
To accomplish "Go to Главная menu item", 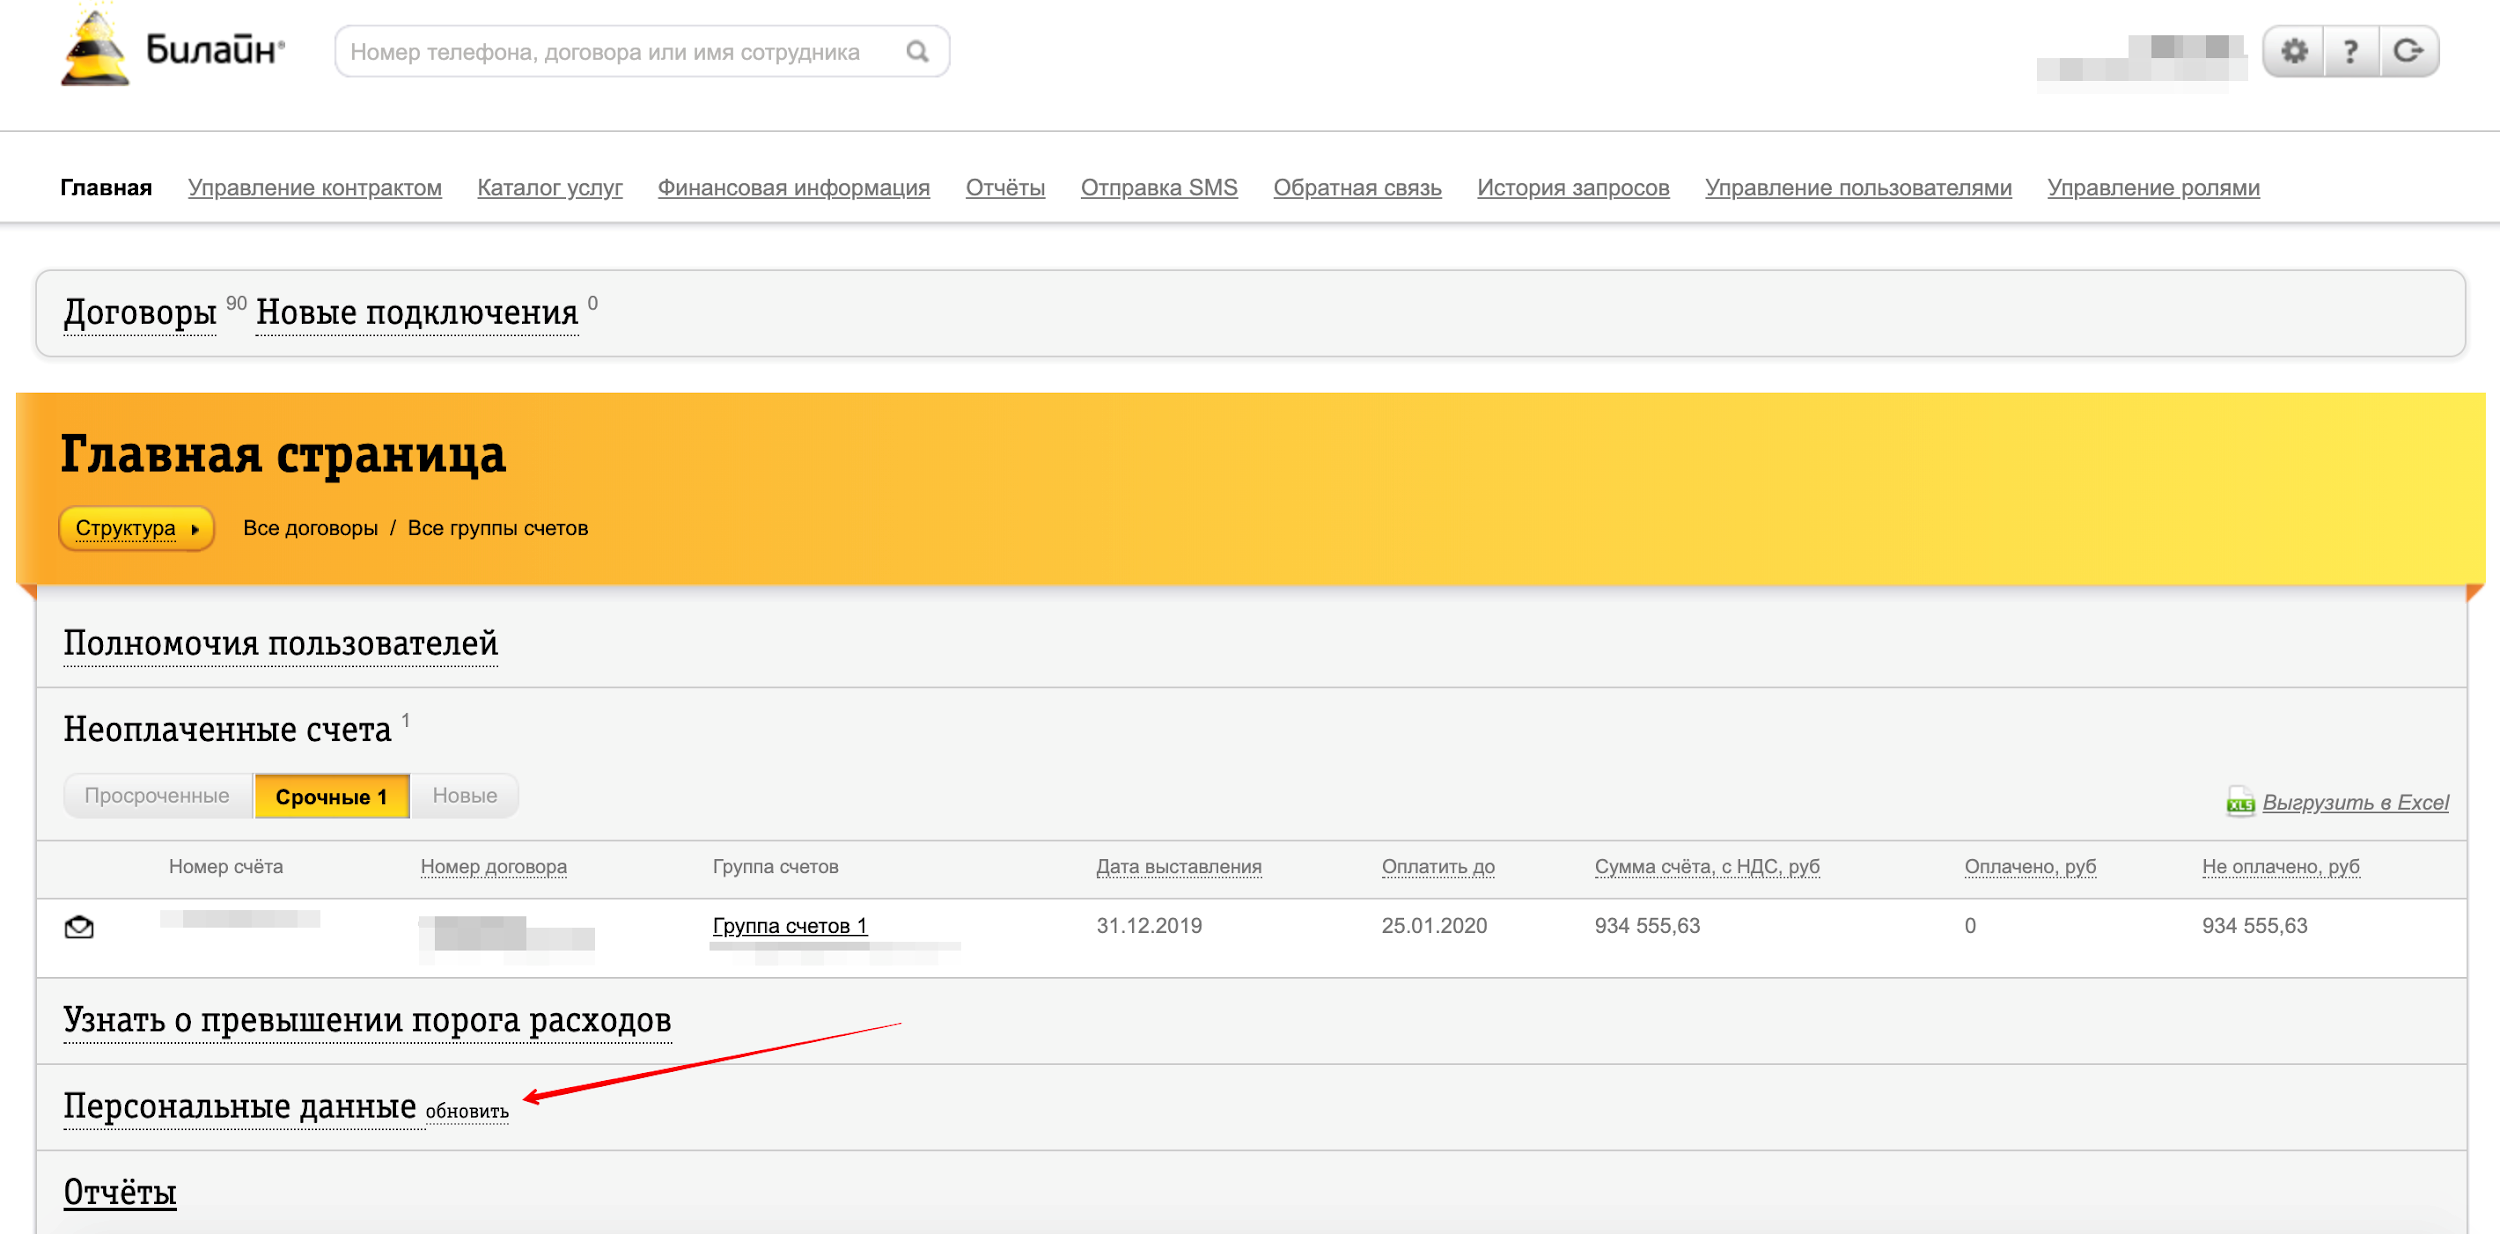I will click(106, 188).
